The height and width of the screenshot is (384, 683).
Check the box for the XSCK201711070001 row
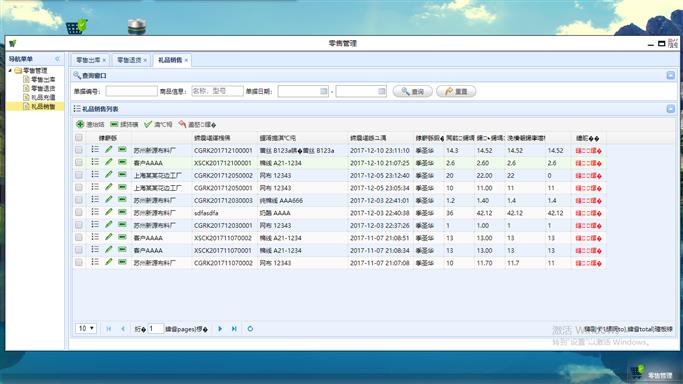tap(78, 250)
